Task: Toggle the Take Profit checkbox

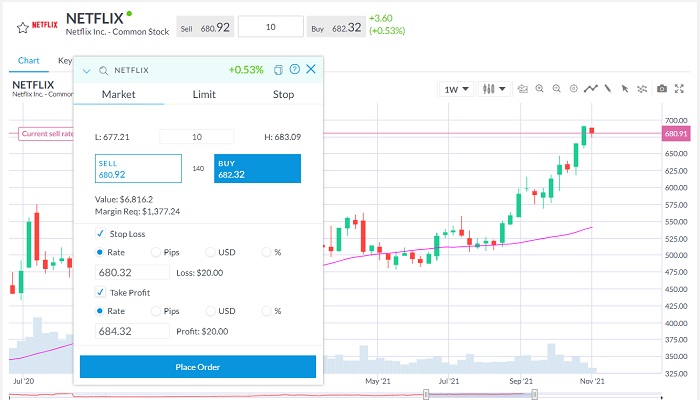Action: click(100, 292)
